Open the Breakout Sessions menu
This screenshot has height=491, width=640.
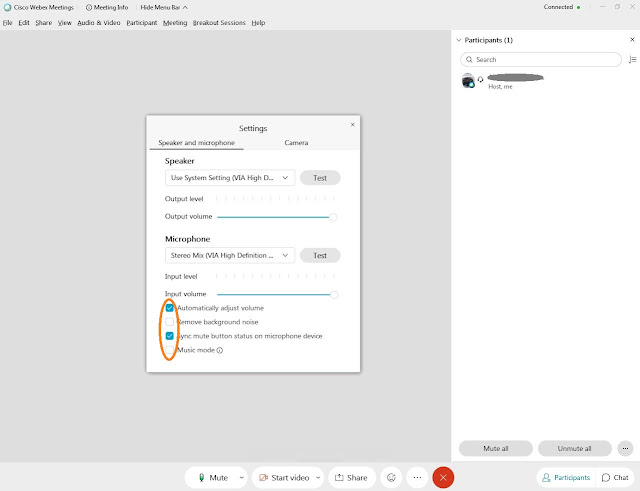(219, 23)
